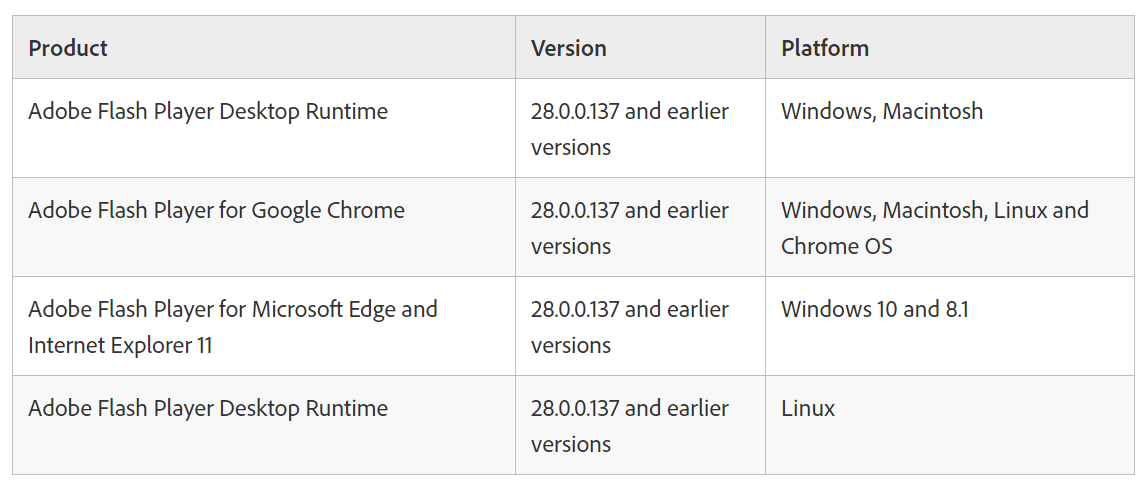Click the version cell in the Linux row
This screenshot has height=486, width=1146.
pos(640,425)
